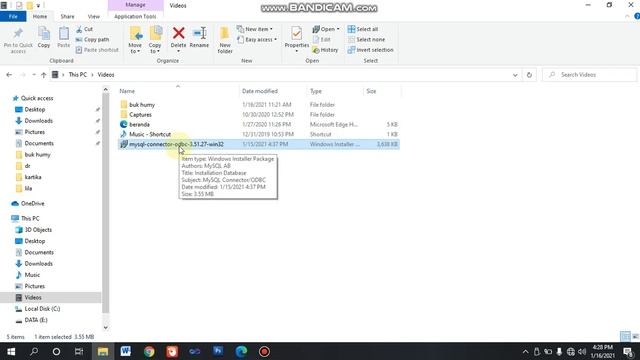
Task: Open Task View from taskbar
Action: point(79,351)
